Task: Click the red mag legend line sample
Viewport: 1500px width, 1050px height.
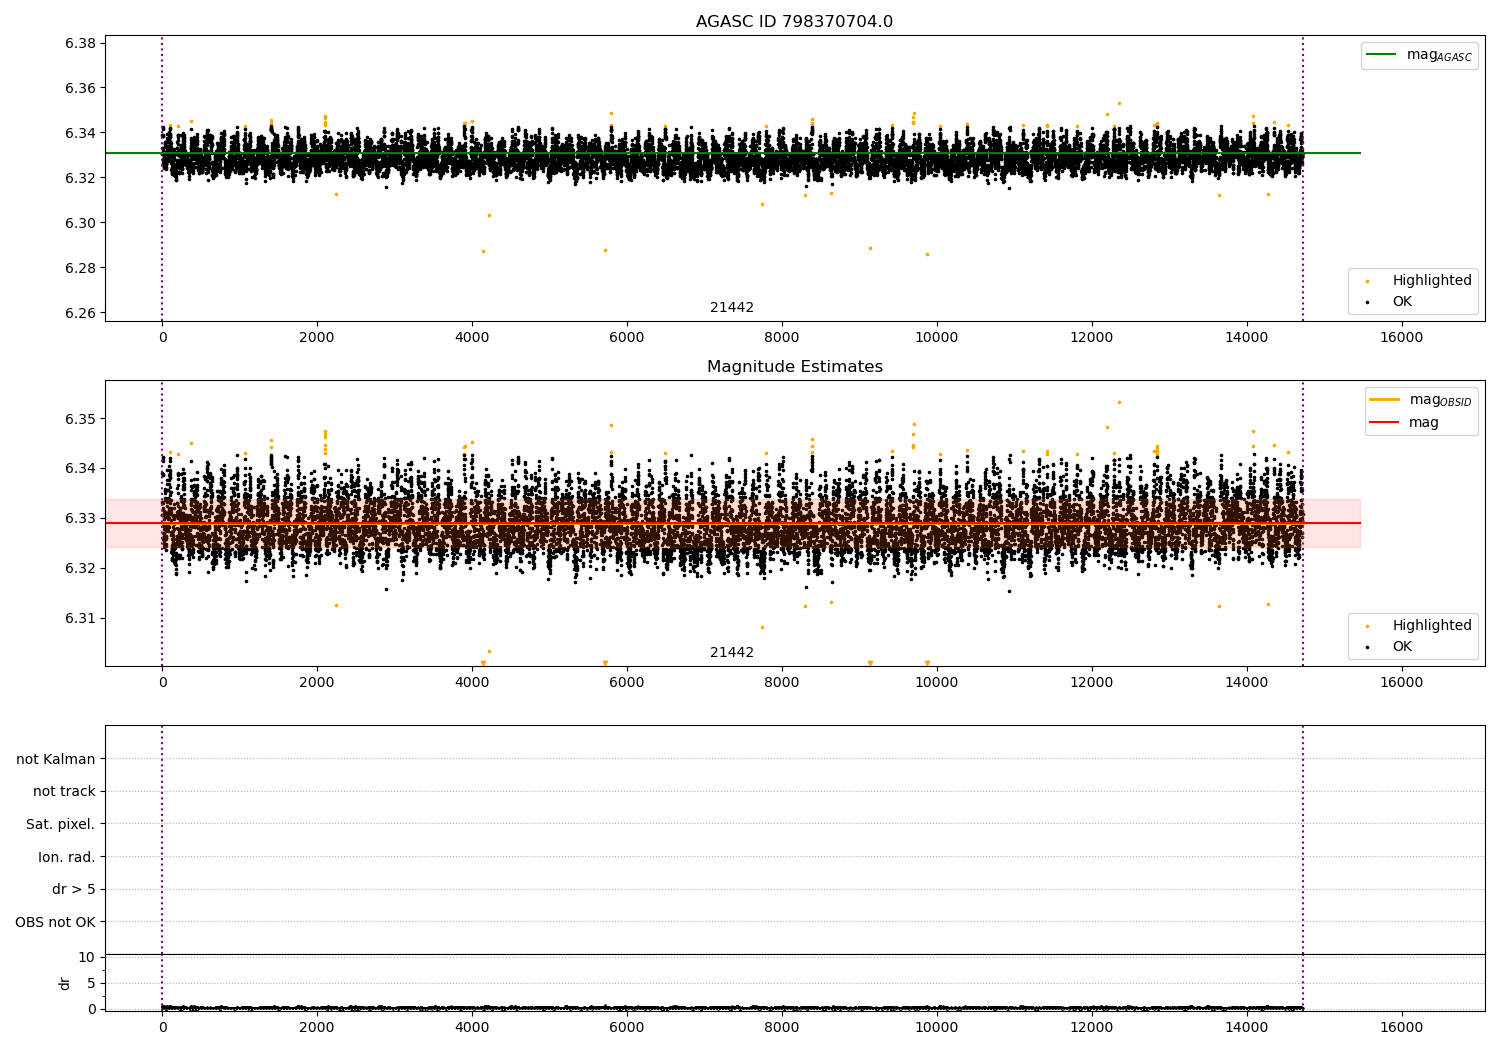Action: [x=1385, y=422]
